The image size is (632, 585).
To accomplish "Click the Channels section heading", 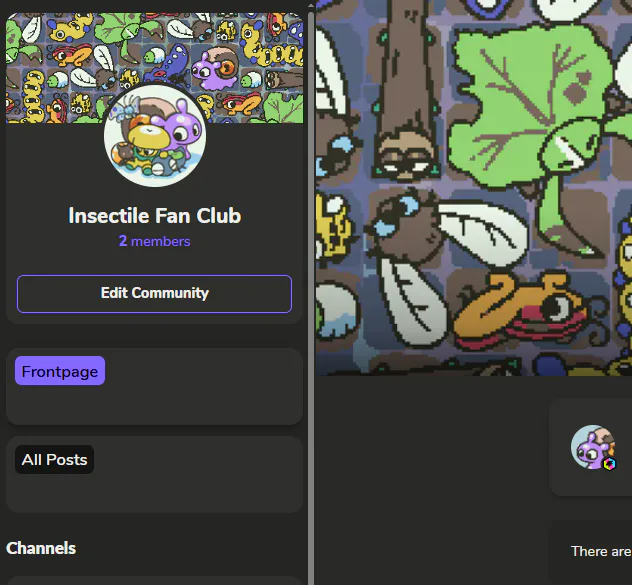I will [x=41, y=548].
